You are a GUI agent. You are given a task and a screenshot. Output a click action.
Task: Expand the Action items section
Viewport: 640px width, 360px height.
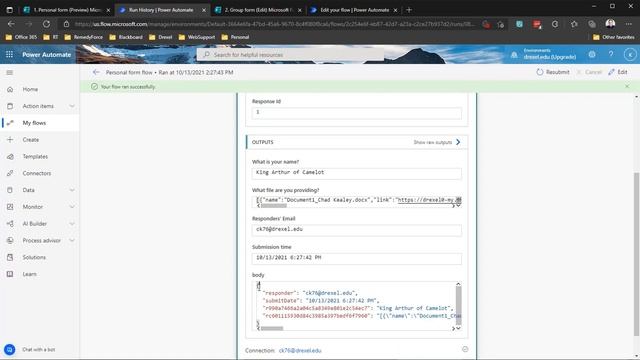(x=72, y=106)
